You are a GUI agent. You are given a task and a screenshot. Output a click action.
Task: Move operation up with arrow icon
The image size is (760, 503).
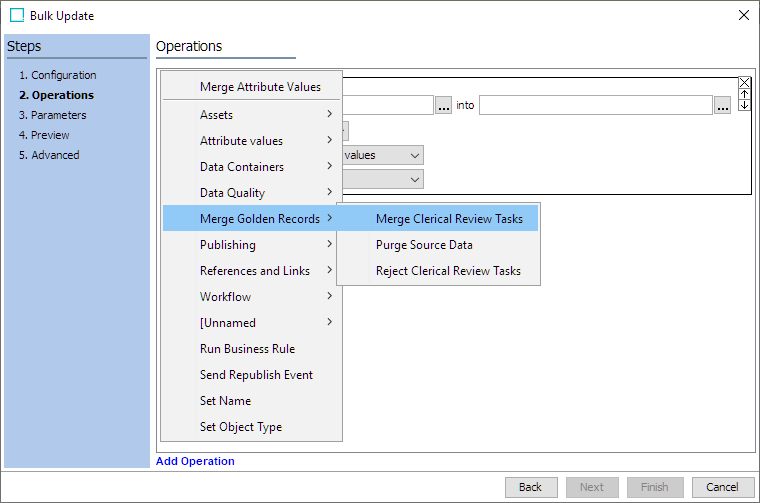[744, 94]
